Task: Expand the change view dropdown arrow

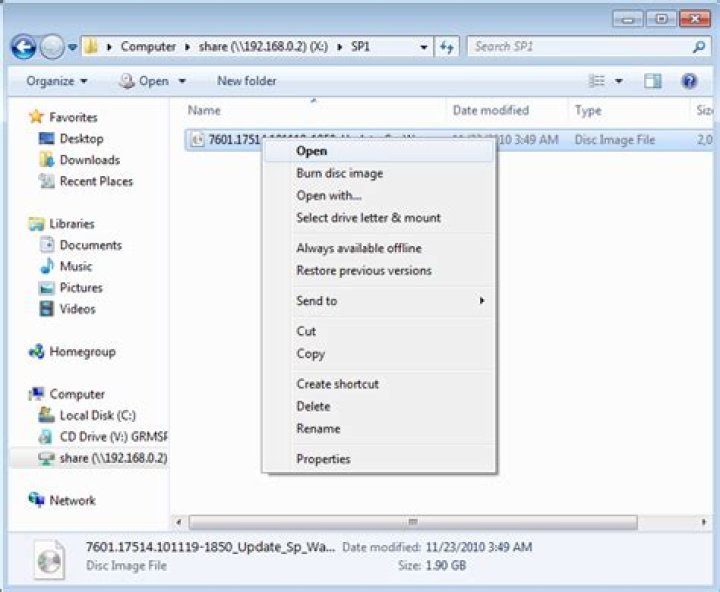Action: click(619, 81)
